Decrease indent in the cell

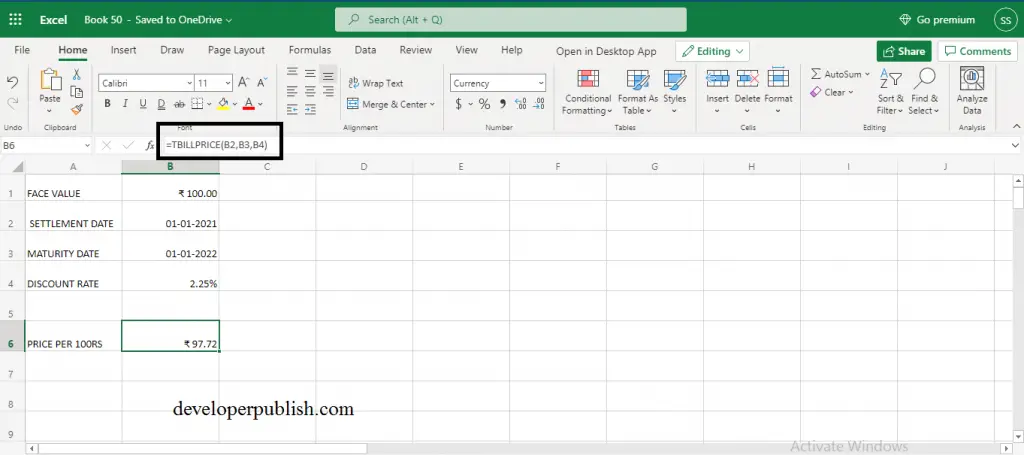point(292,109)
